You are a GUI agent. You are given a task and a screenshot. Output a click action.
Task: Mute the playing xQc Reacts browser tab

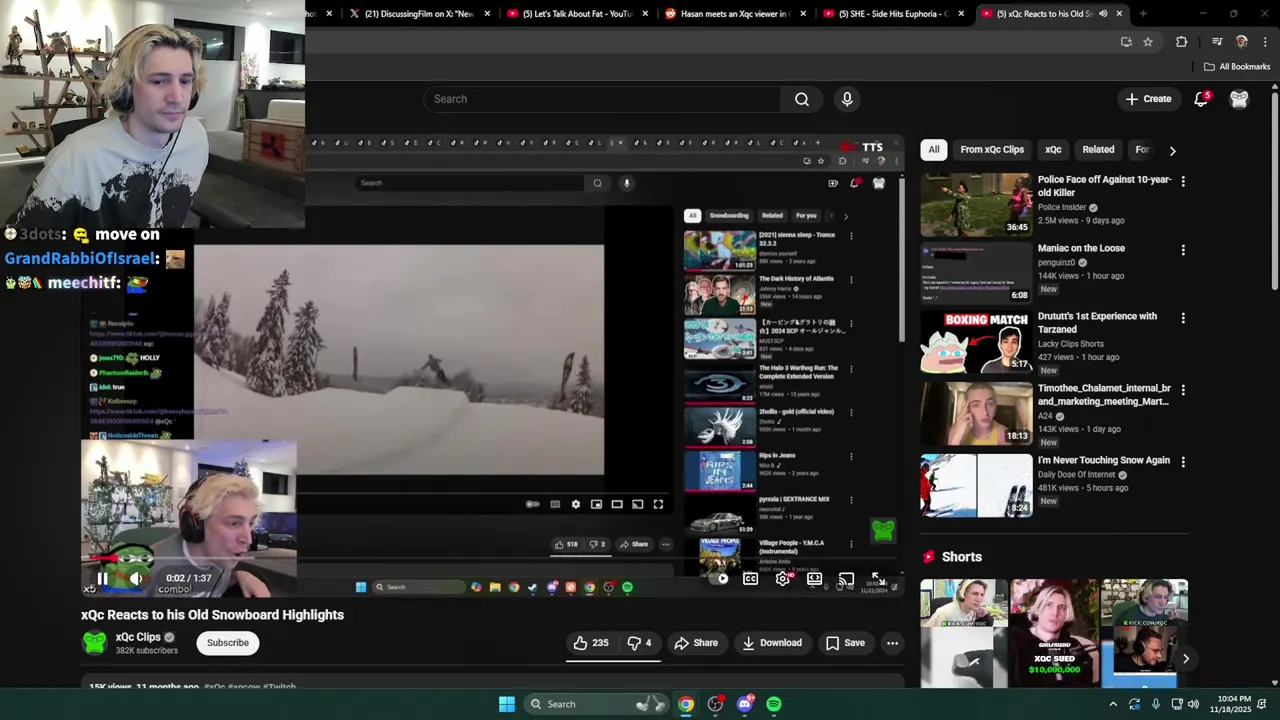[x=1103, y=14]
